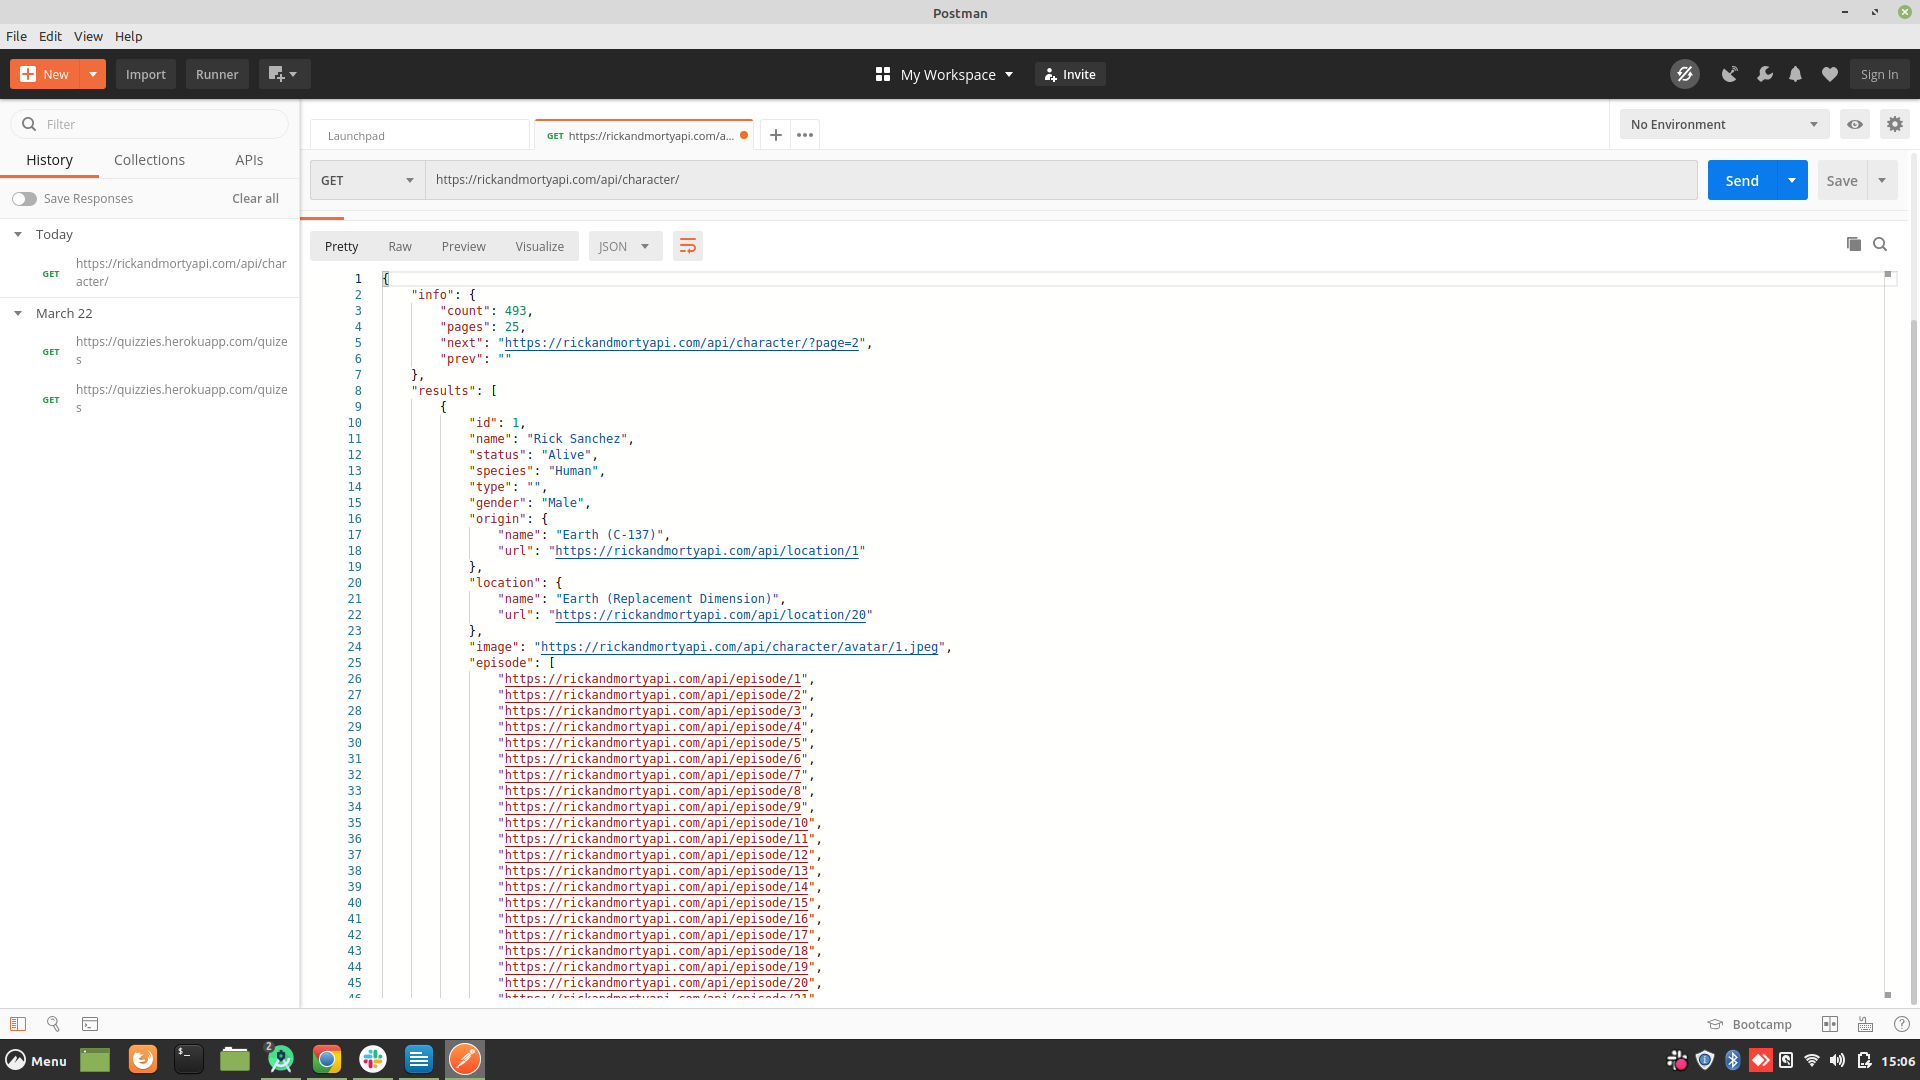Click the Save button
Viewport: 1920px width, 1080px height.
click(1842, 180)
